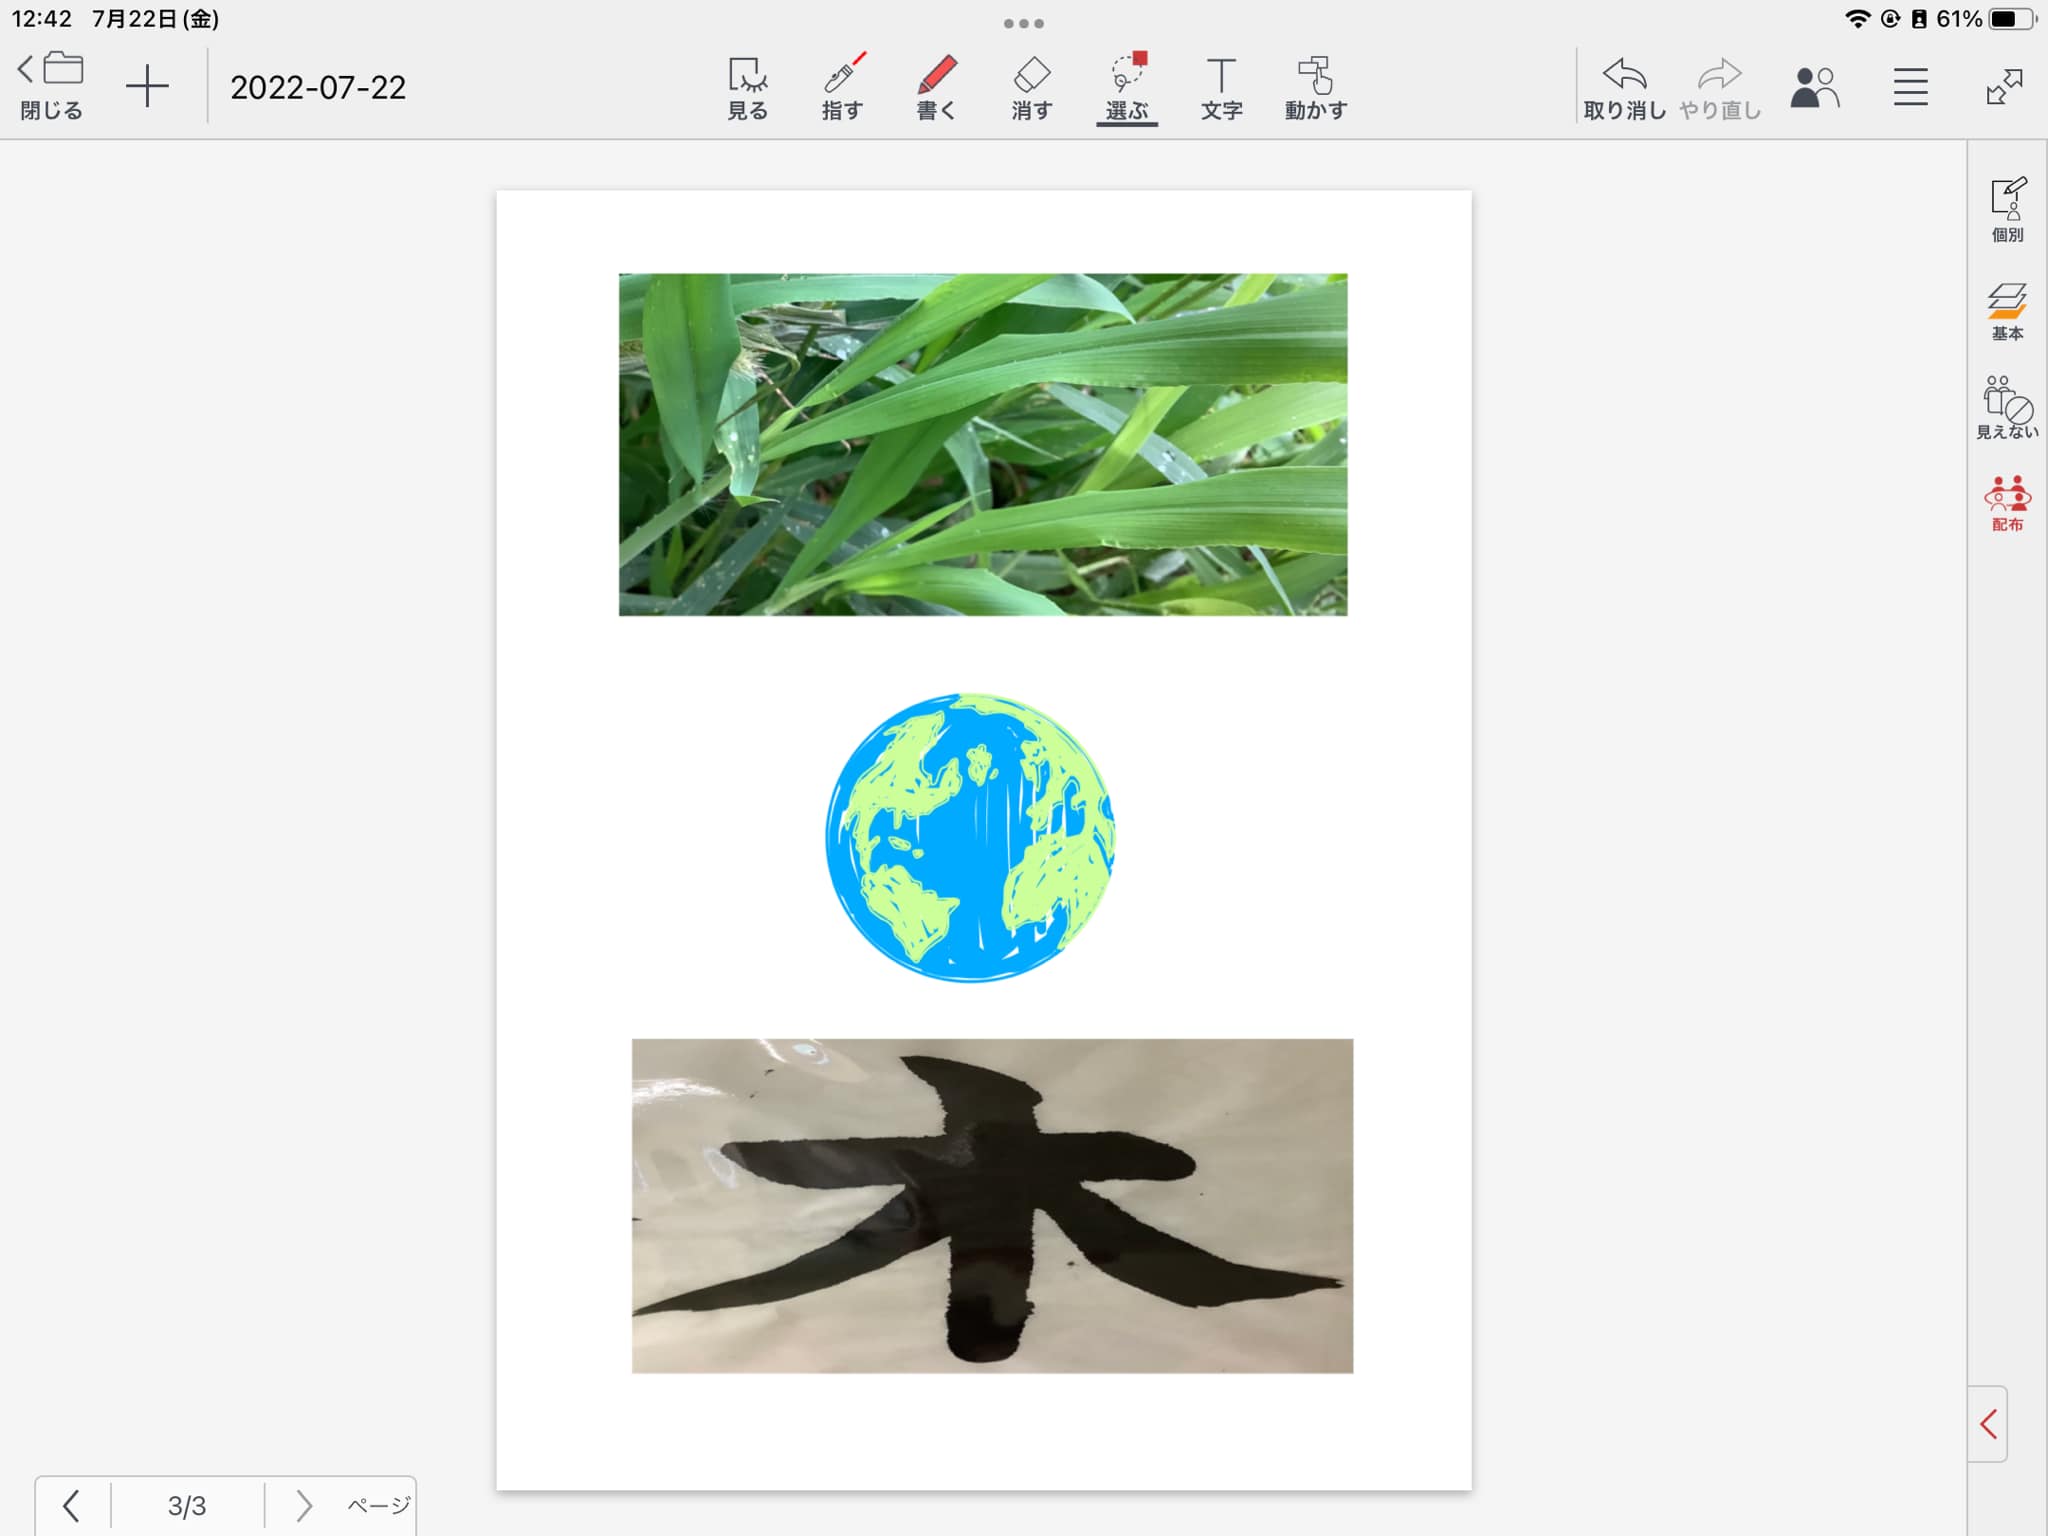Select the blue globe drawing
The image size is (2048, 1536).
(969, 838)
